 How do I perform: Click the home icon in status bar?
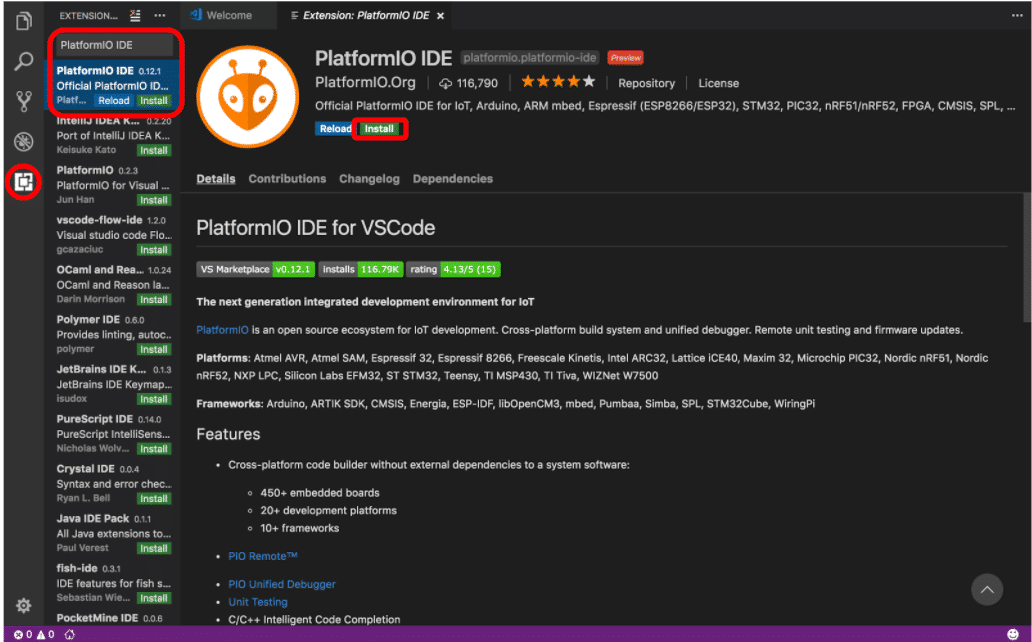(x=70, y=635)
